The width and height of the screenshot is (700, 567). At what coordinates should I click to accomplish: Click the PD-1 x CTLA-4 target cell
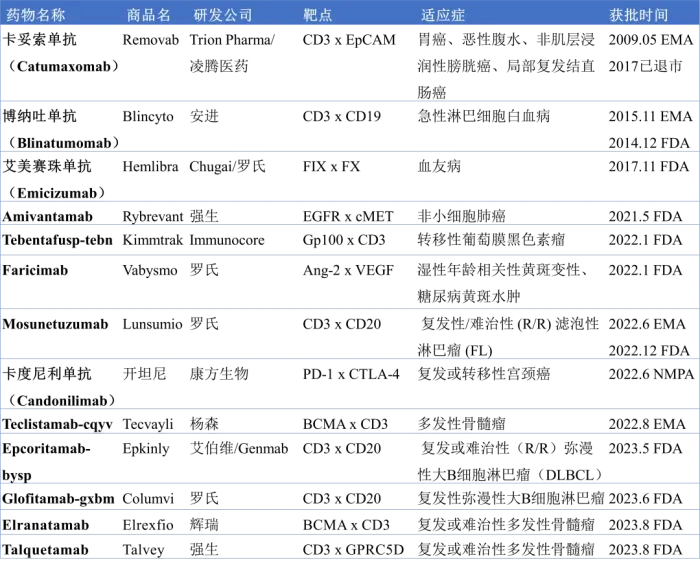pos(351,374)
